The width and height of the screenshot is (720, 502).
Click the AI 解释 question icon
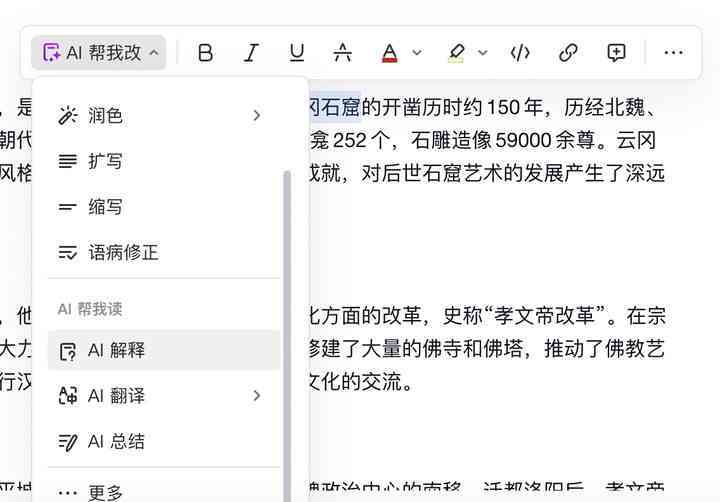click(68, 351)
